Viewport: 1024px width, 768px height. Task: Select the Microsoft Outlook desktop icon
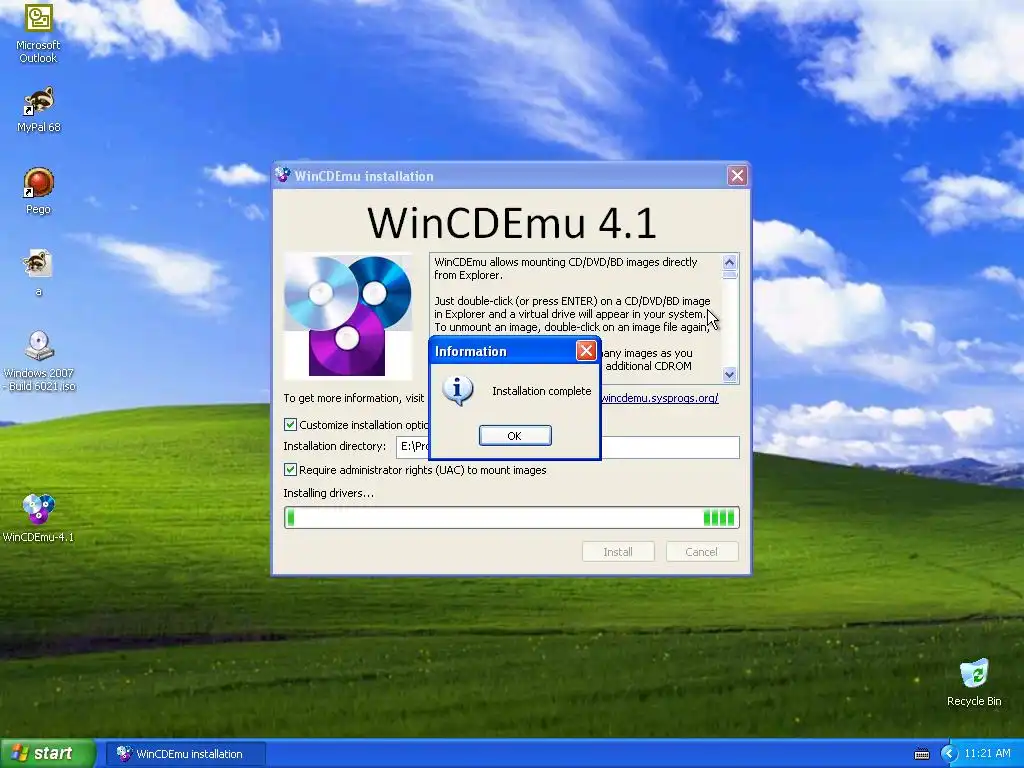pyautogui.click(x=38, y=33)
